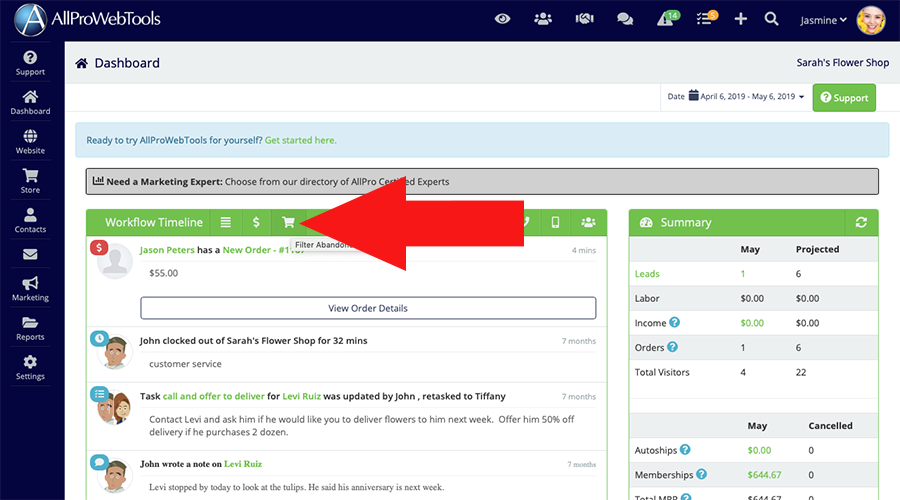Open Levi Ruiz link in task entry
This screenshot has height=500, width=900.
pos(301,396)
